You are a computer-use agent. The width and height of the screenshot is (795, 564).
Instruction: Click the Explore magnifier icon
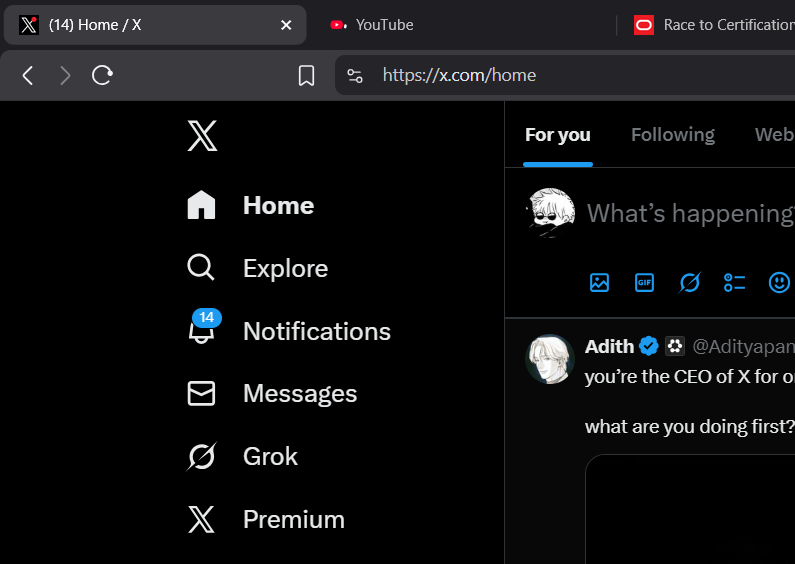coord(201,267)
